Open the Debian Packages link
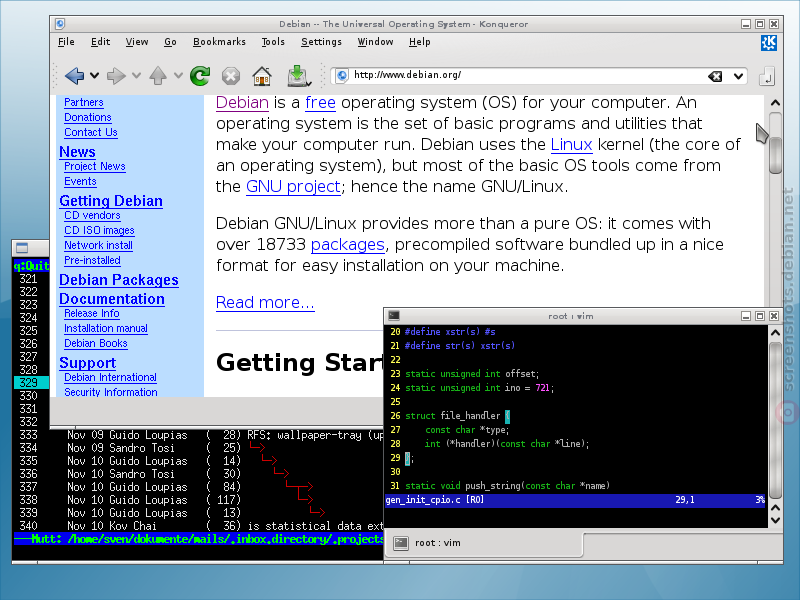Image resolution: width=800 pixels, height=600 pixels. (x=119, y=280)
